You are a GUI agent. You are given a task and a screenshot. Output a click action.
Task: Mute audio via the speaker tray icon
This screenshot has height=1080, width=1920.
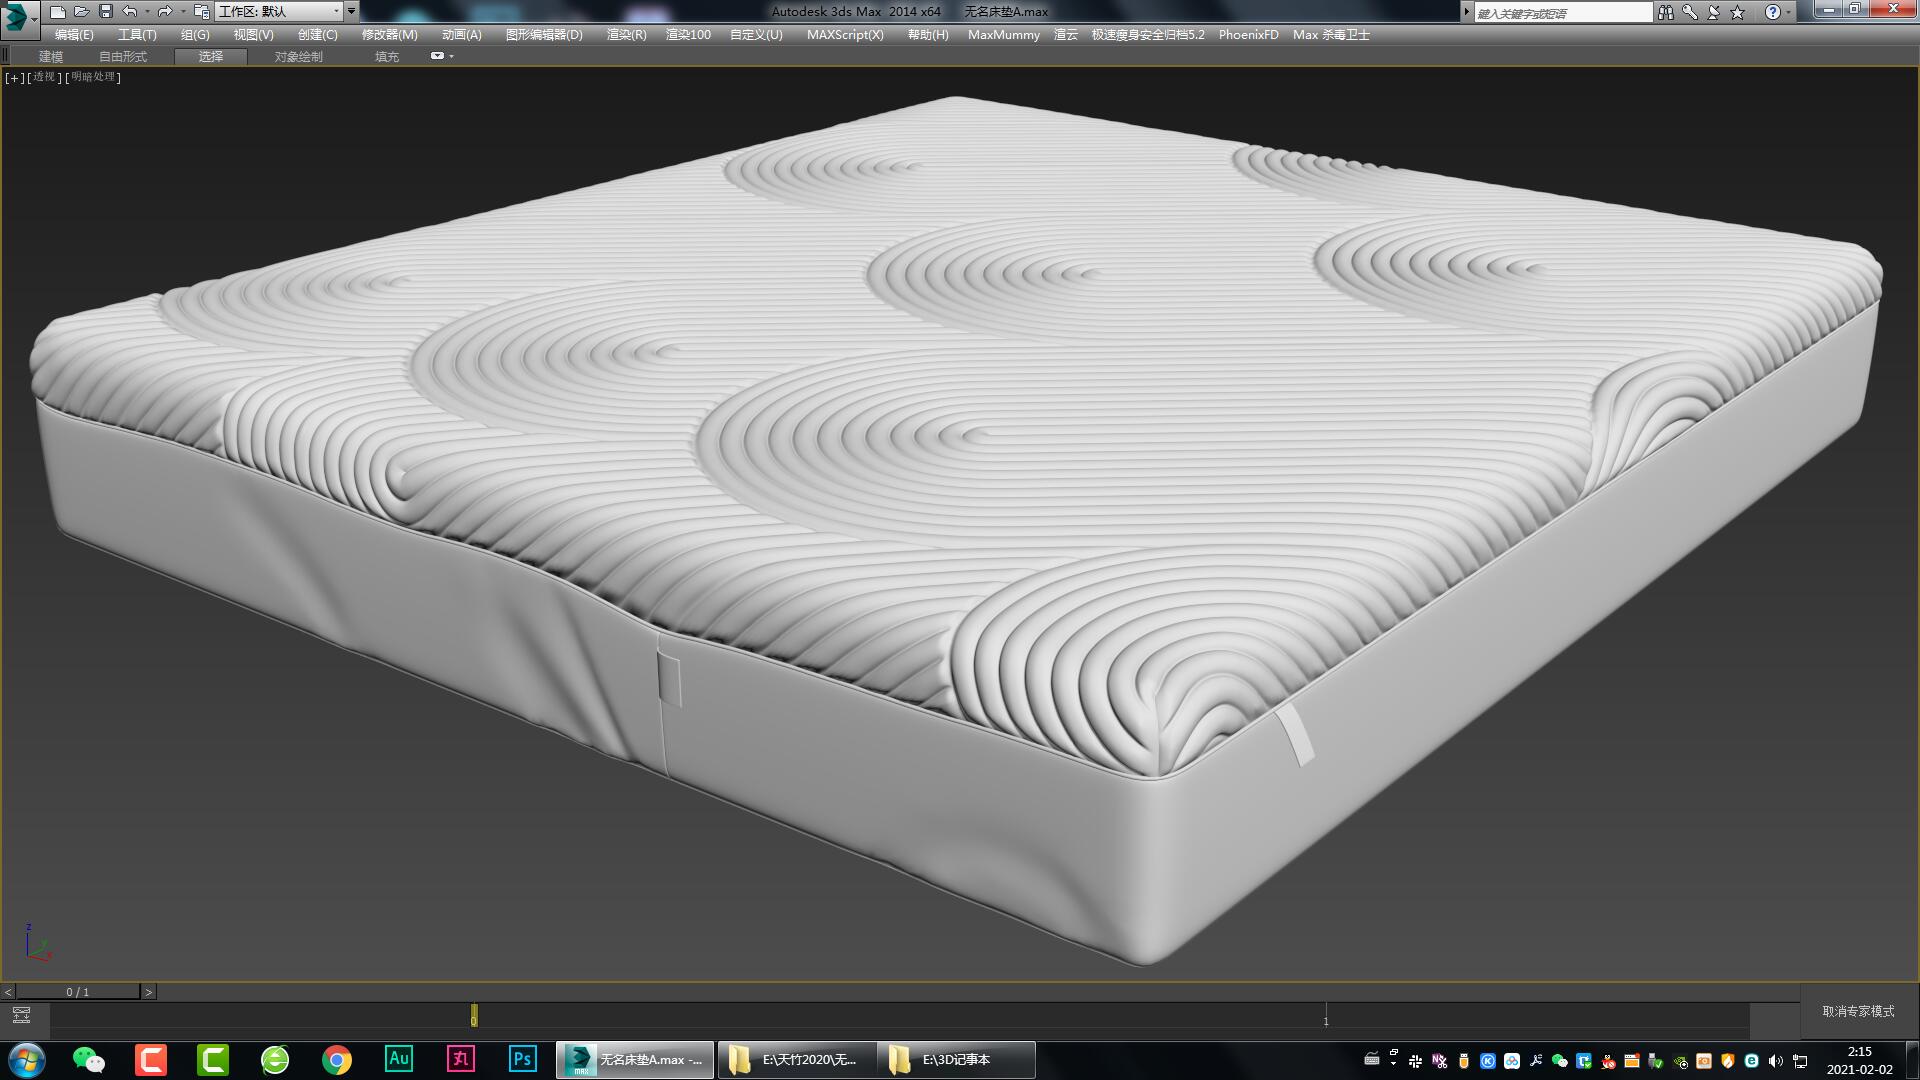pyautogui.click(x=1775, y=1062)
